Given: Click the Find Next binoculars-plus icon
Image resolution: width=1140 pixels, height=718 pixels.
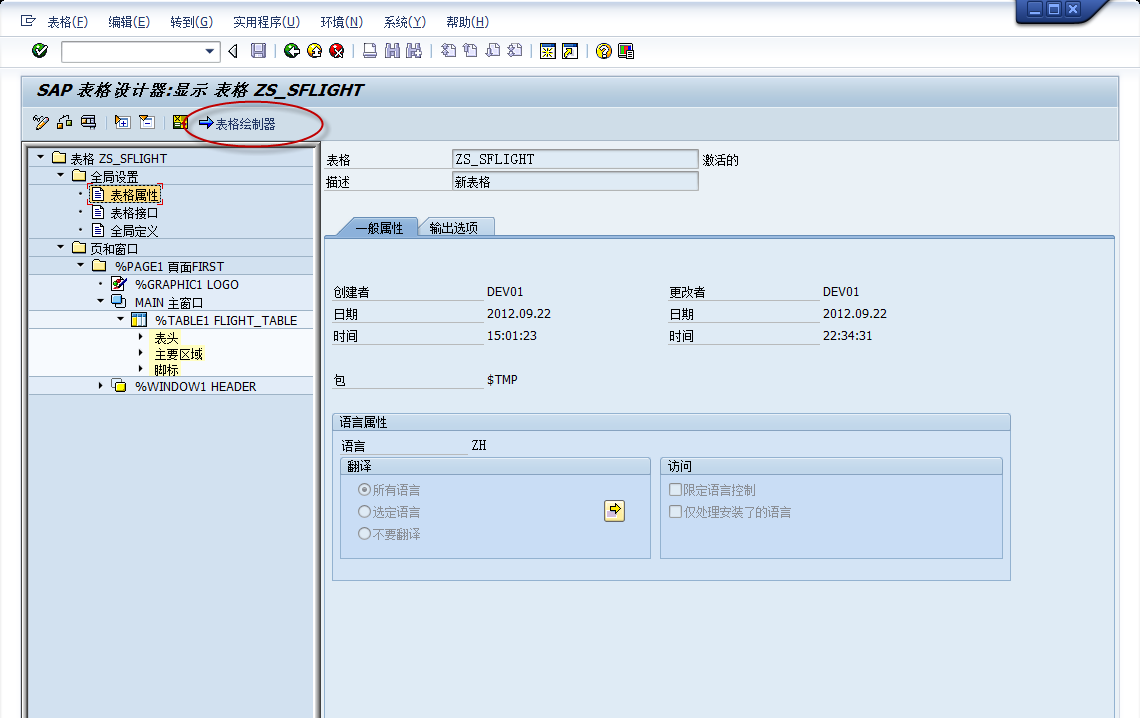Looking at the screenshot, I should click(414, 51).
